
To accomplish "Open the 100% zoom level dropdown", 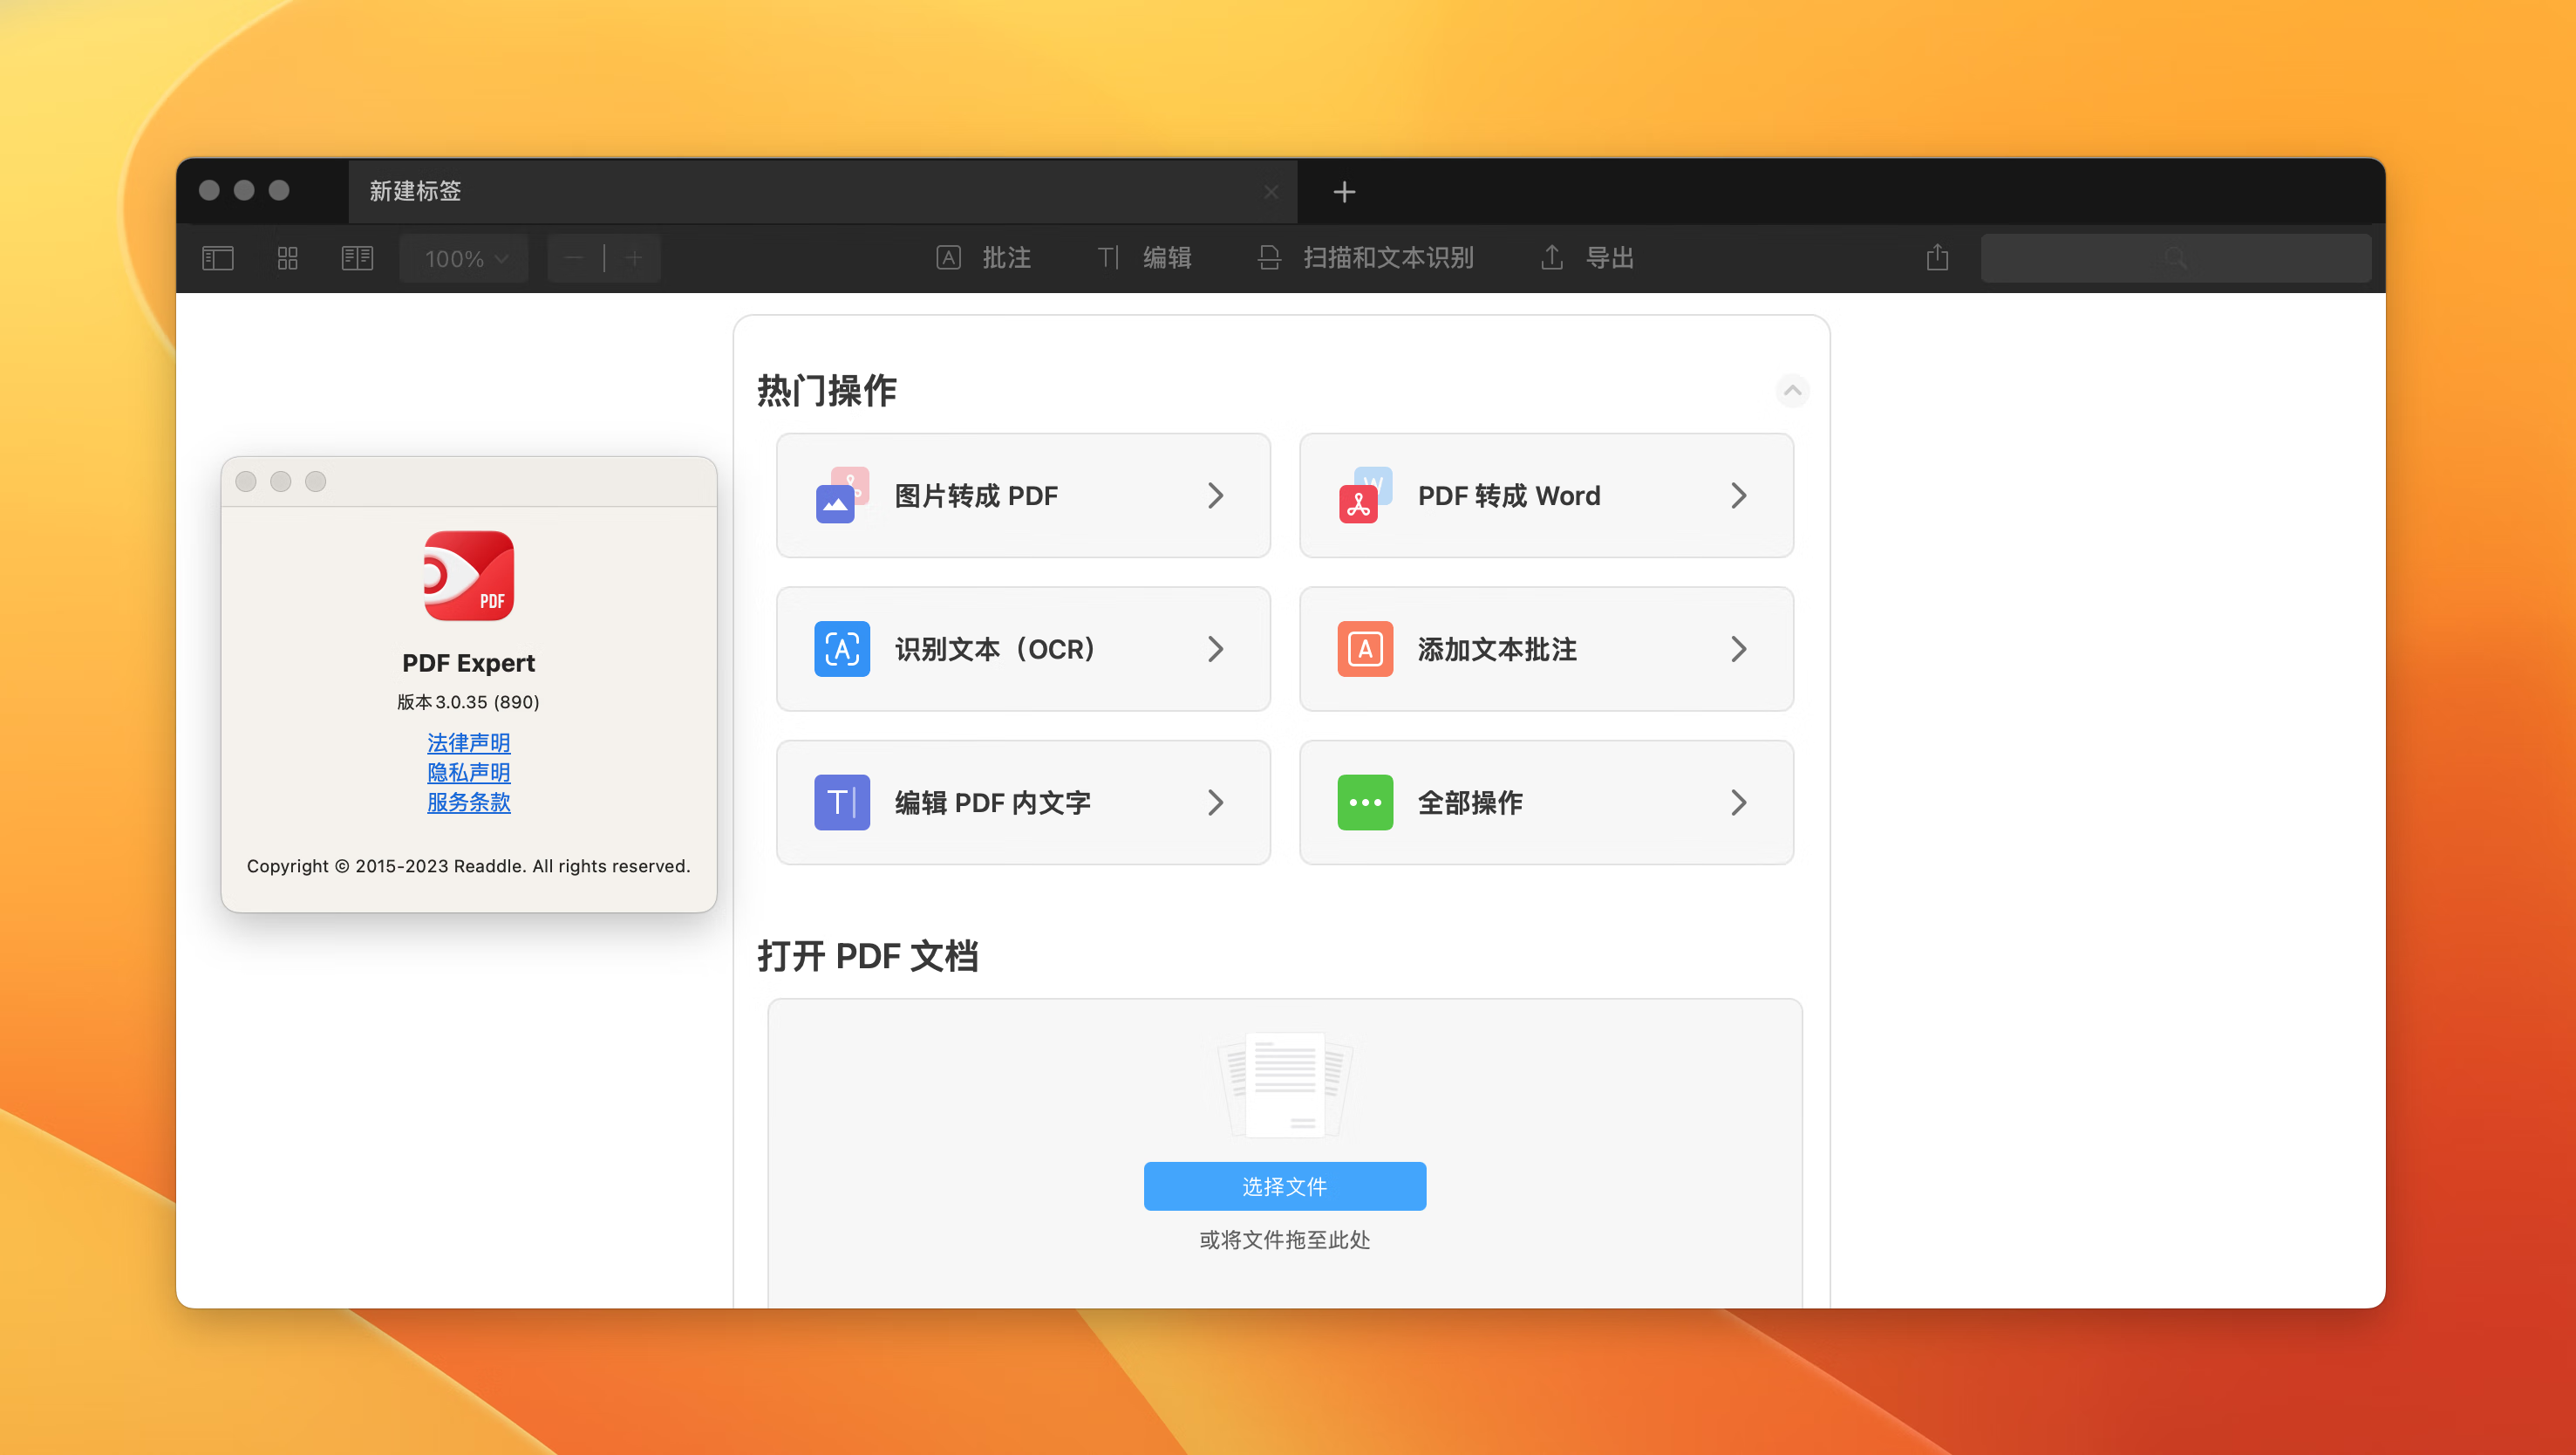I will click(x=465, y=258).
